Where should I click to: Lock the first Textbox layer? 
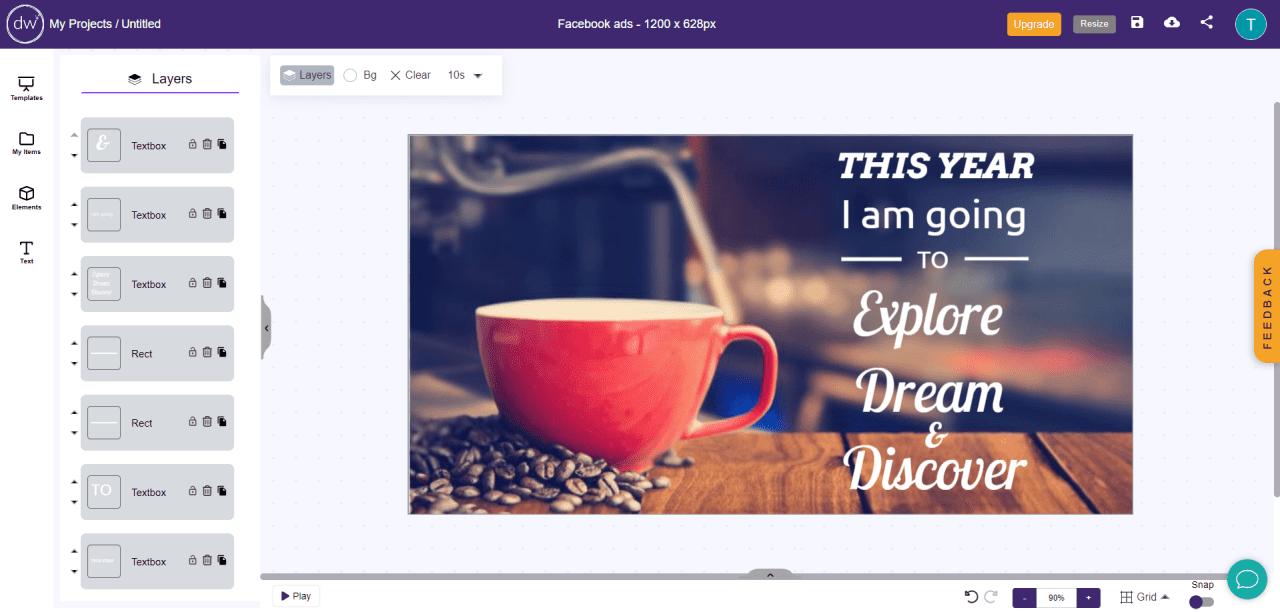(192, 144)
